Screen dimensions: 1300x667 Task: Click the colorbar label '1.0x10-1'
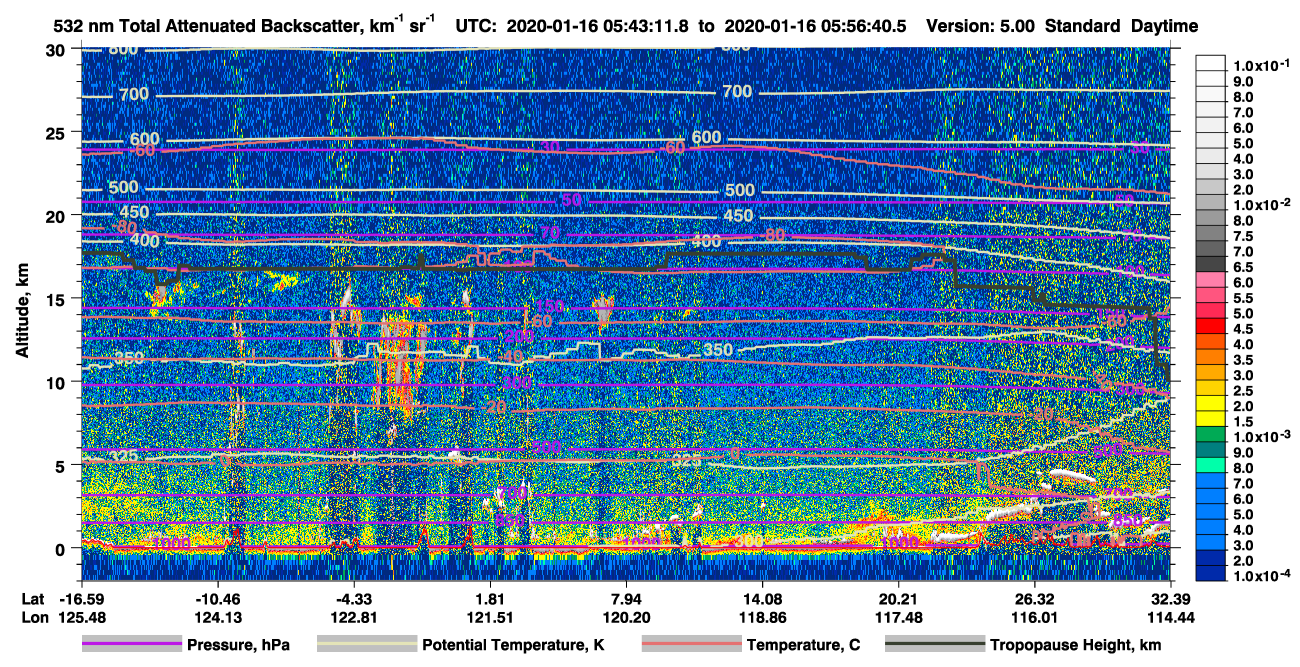(x=1264, y=66)
